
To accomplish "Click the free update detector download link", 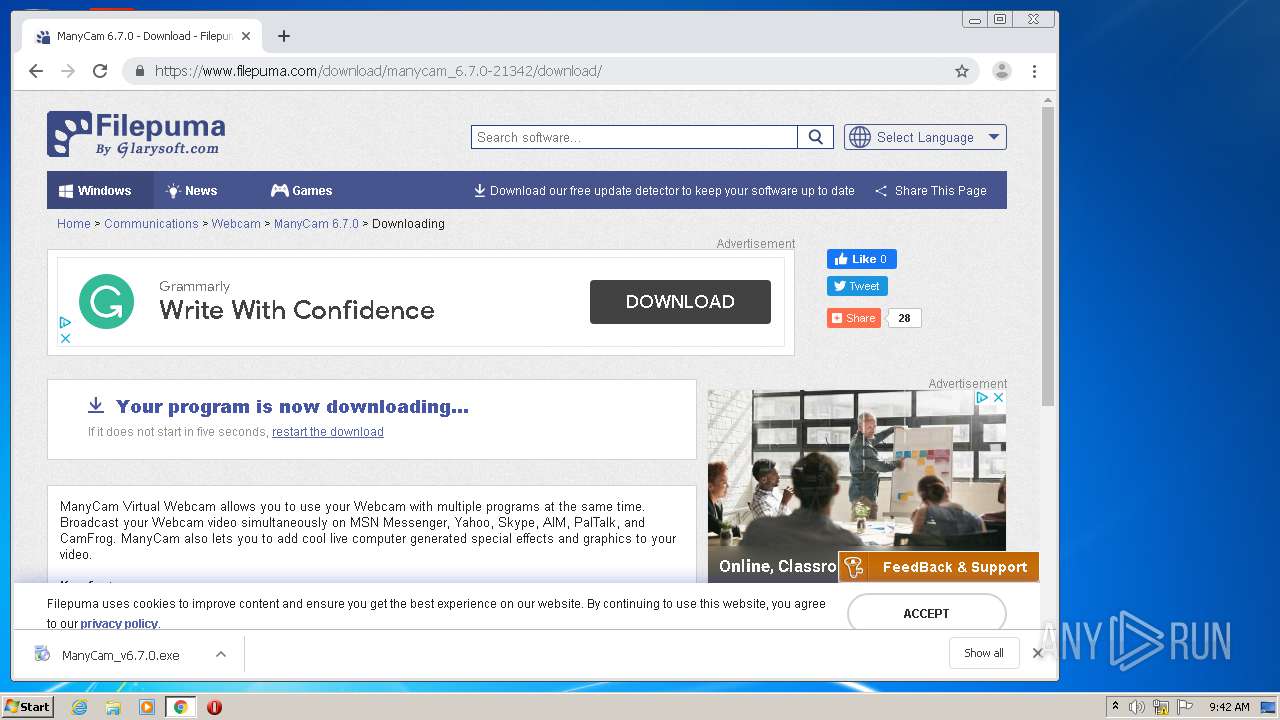I will click(664, 190).
